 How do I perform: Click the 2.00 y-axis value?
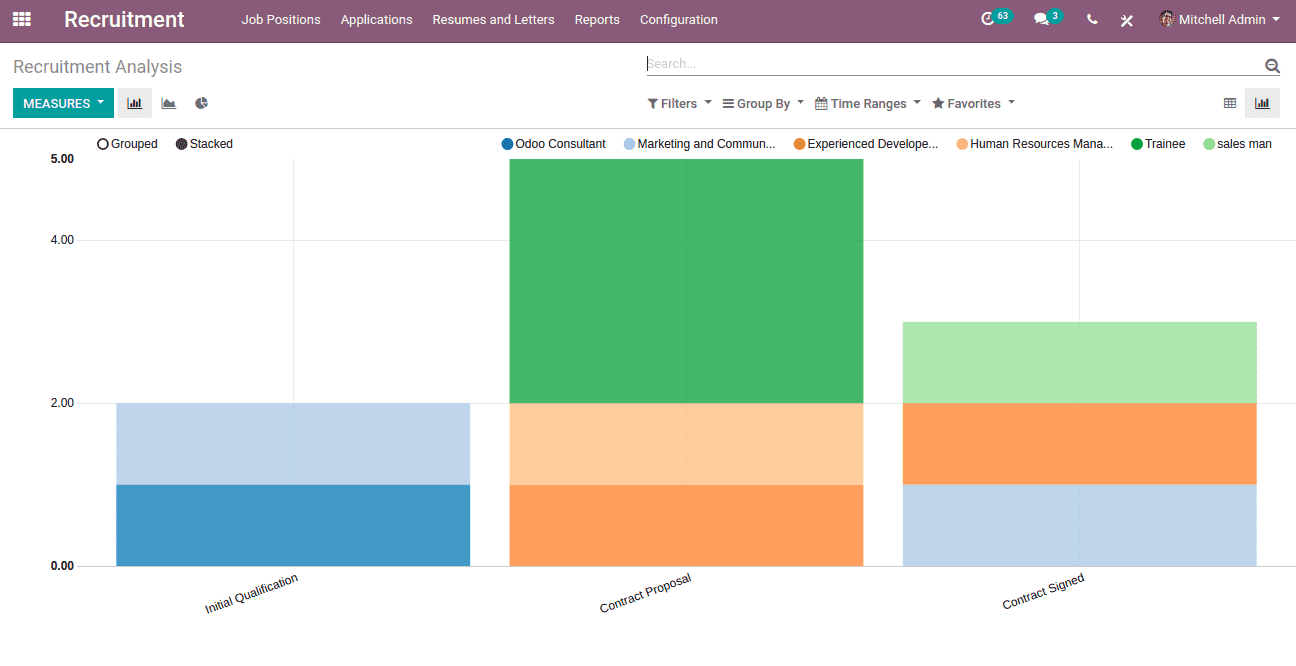[x=62, y=403]
